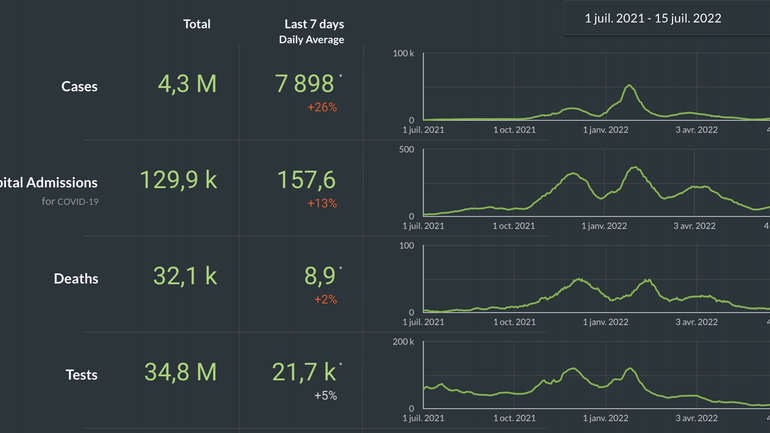This screenshot has width=770, height=433.
Task: Click the 100 k axis label on Cases chart
Action: point(403,54)
